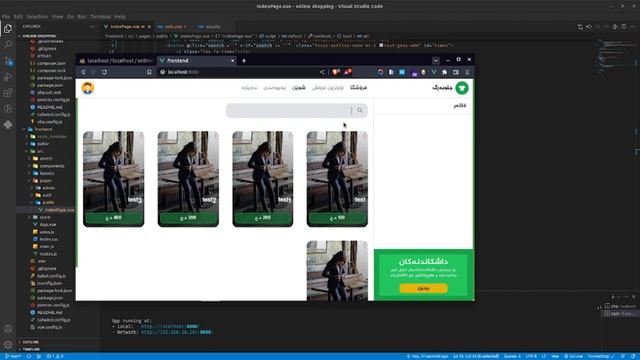The image size is (640, 360).
Task: Open the browser wallet icon in toolbar
Action: coord(456,72)
